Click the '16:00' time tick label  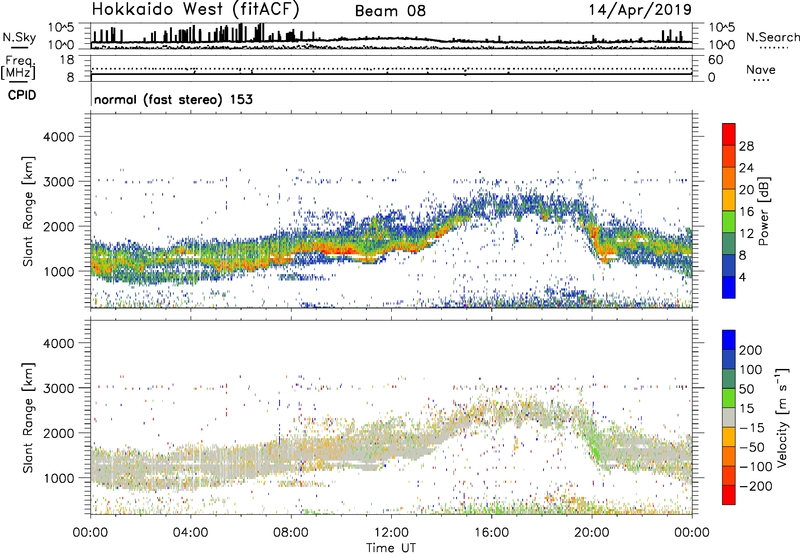click(491, 533)
